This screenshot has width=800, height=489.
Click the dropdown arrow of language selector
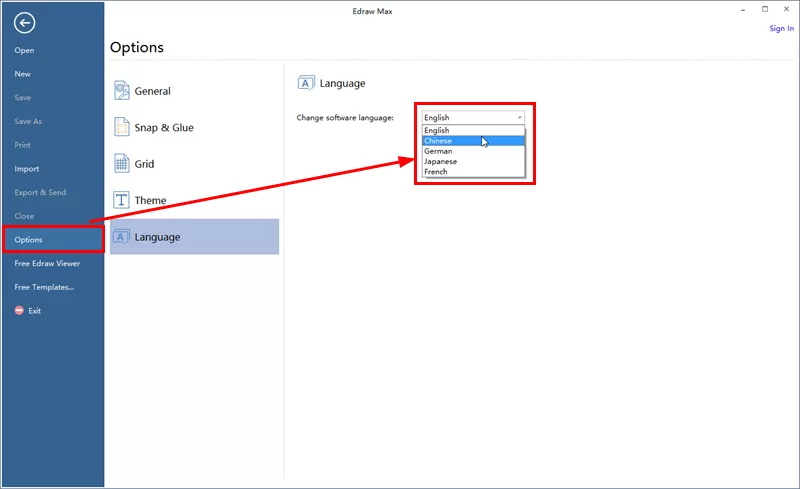(x=519, y=117)
